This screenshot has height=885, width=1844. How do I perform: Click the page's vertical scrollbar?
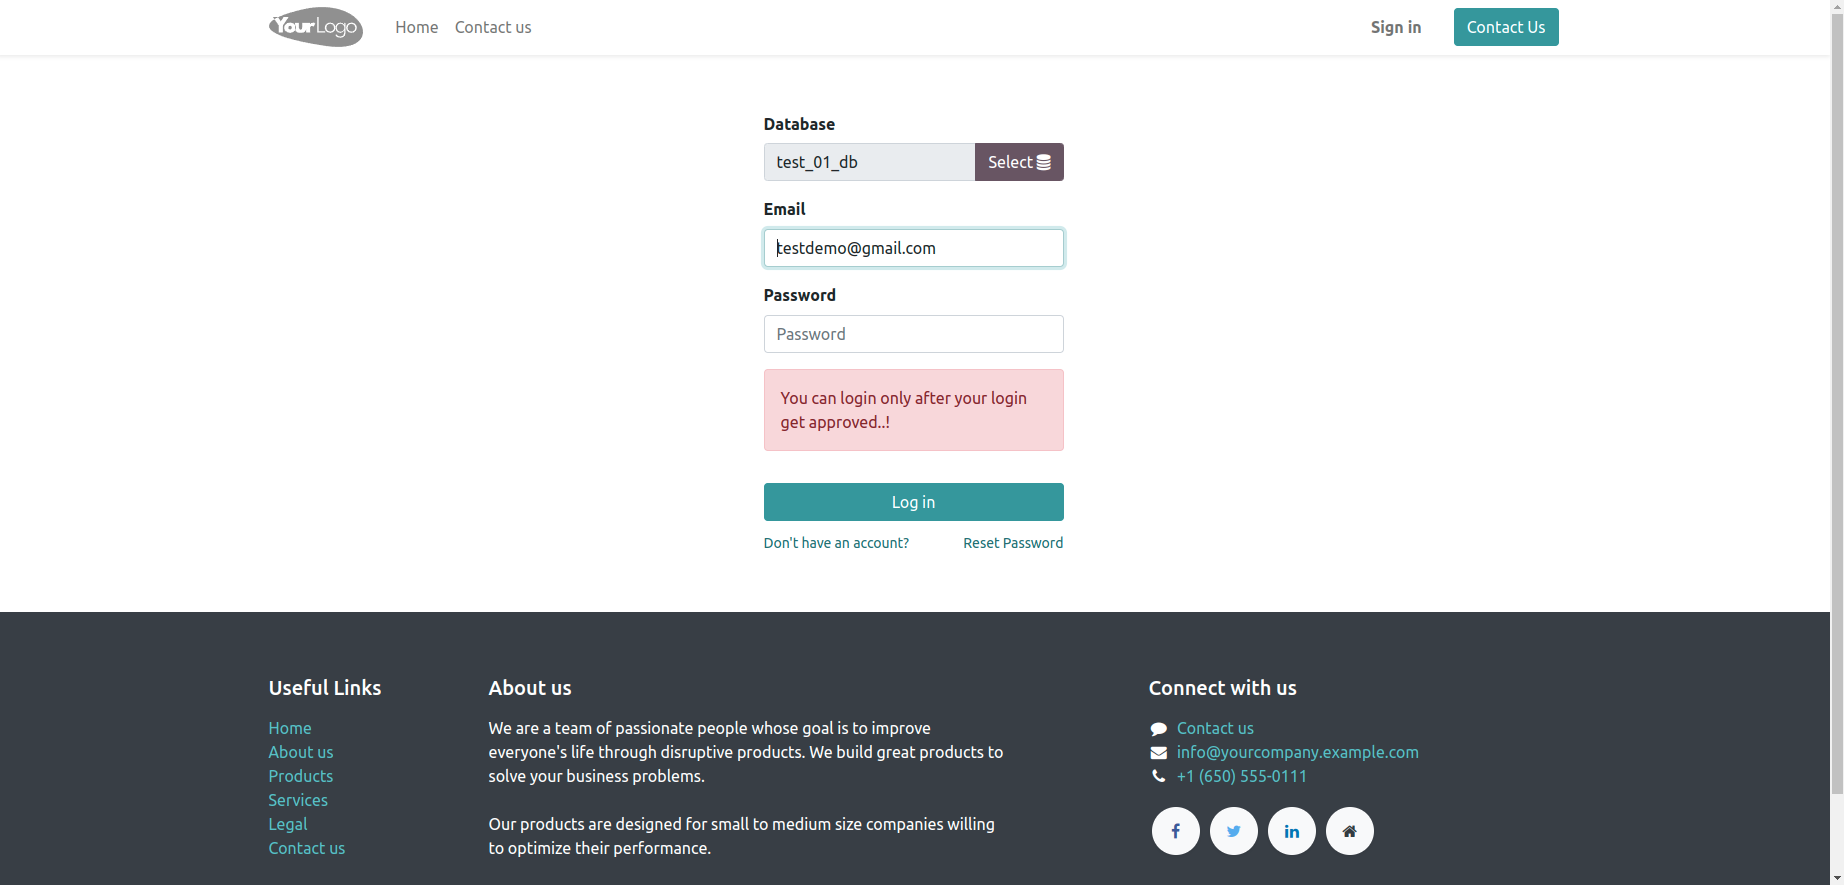(1836, 400)
